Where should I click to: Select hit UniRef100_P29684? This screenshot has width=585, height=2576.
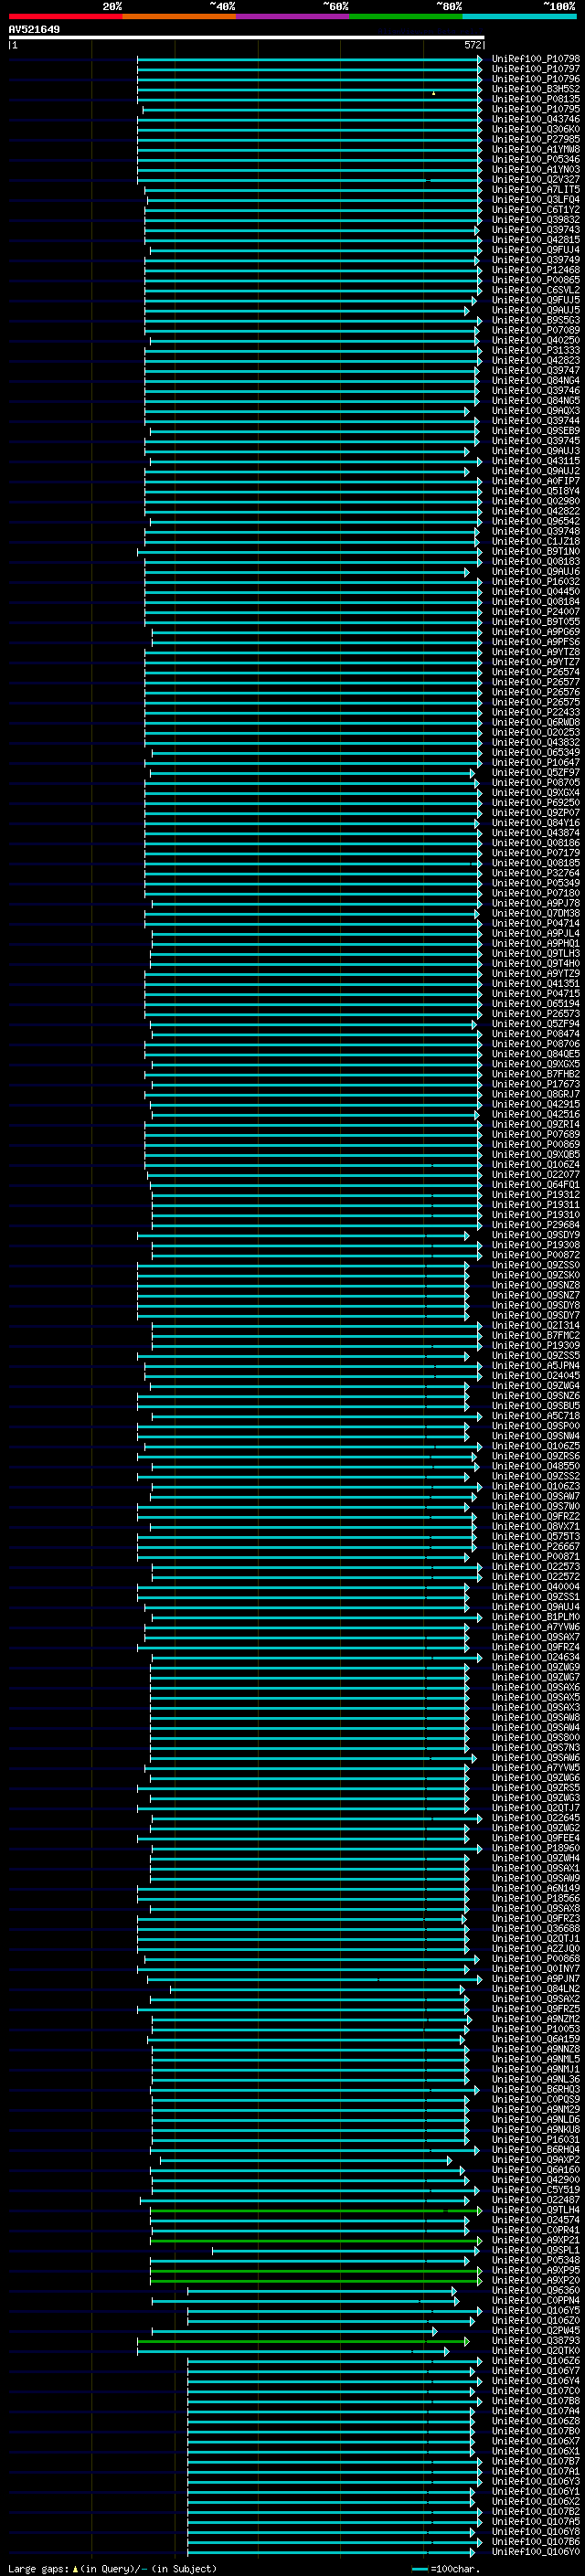pyautogui.click(x=536, y=1224)
